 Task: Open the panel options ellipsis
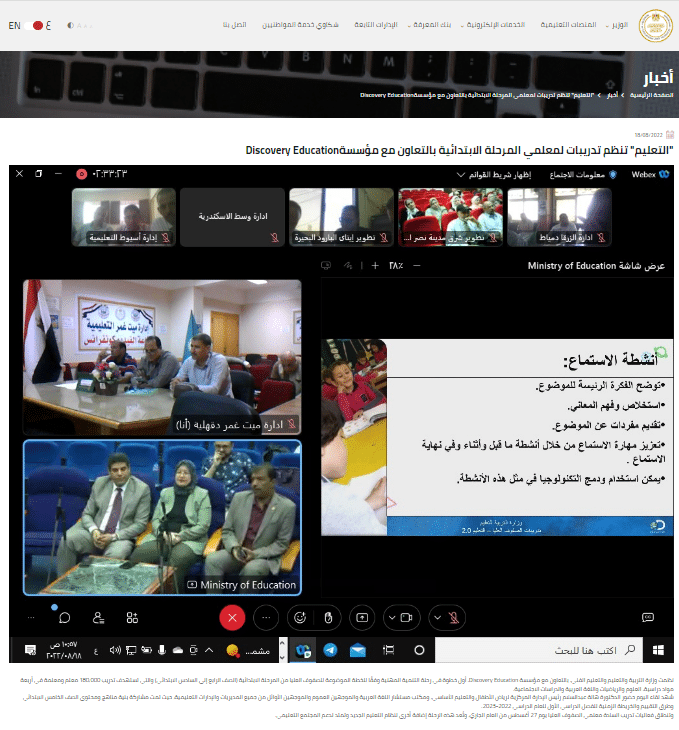pos(31,618)
